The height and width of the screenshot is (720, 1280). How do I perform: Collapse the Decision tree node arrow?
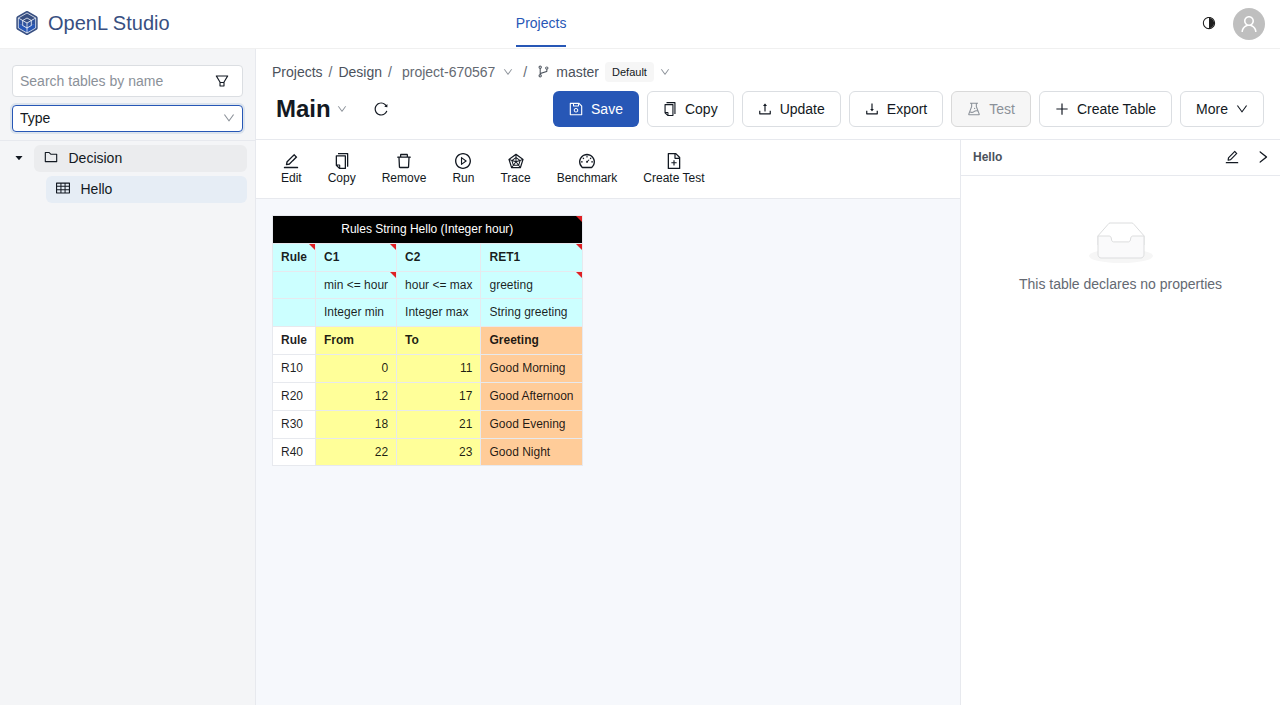[19, 158]
